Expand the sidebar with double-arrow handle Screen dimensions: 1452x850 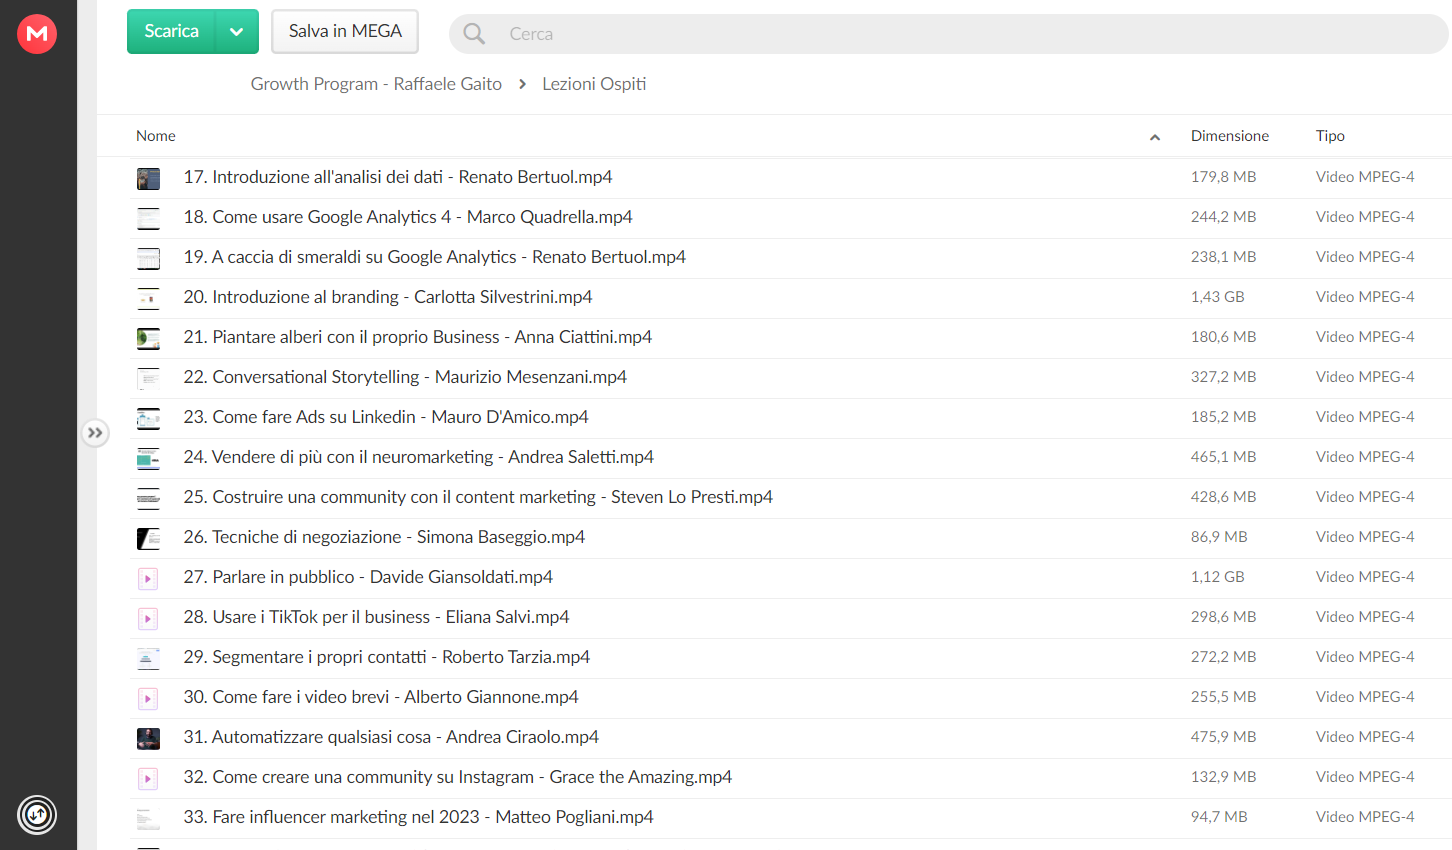[95, 433]
